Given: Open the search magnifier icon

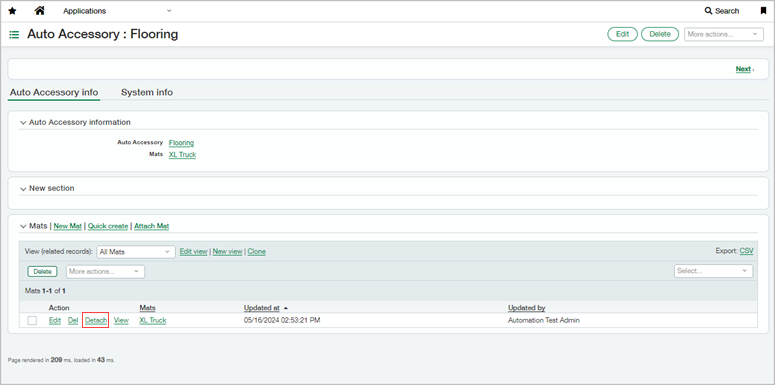Looking at the screenshot, I should (708, 11).
